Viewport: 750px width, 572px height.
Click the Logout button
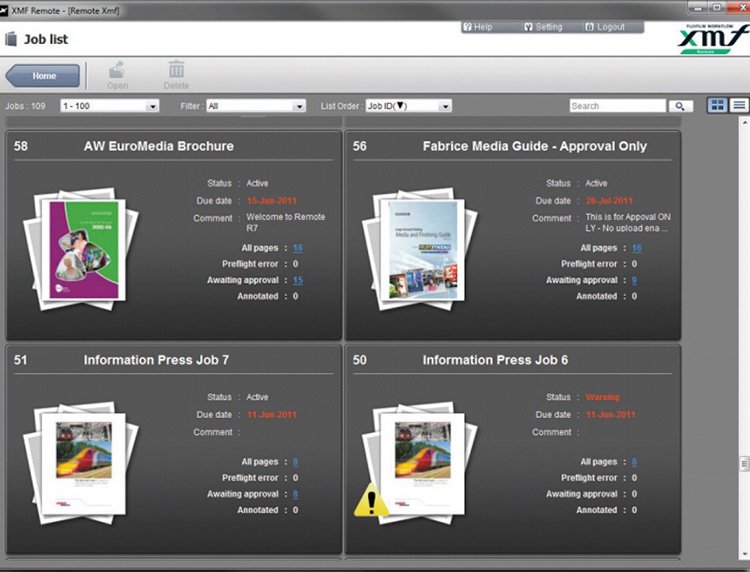tap(605, 27)
